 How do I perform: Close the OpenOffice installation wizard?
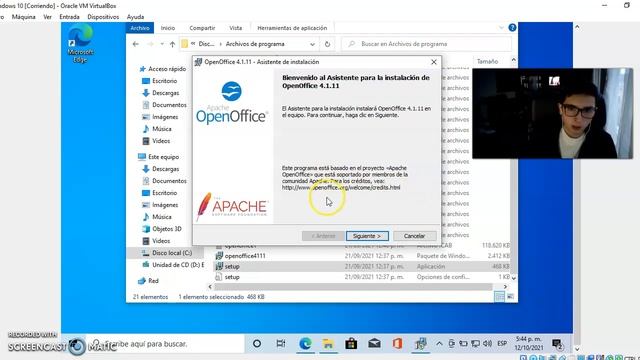click(x=434, y=62)
